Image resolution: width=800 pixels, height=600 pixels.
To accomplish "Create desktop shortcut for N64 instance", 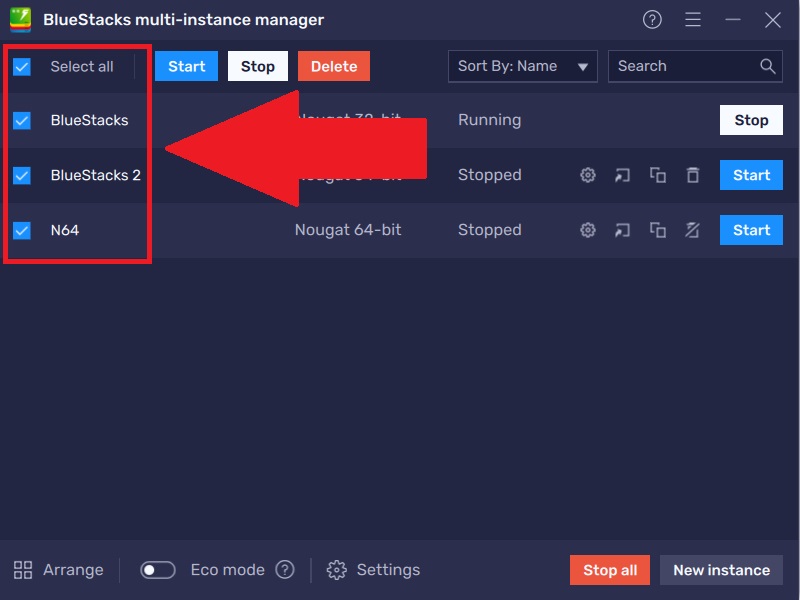I will pyautogui.click(x=622, y=230).
